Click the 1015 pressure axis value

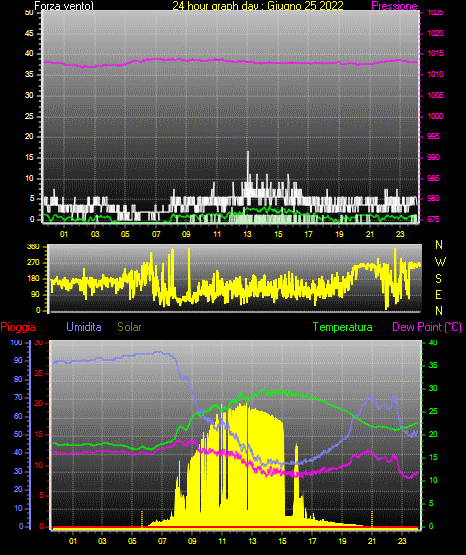tap(435, 53)
